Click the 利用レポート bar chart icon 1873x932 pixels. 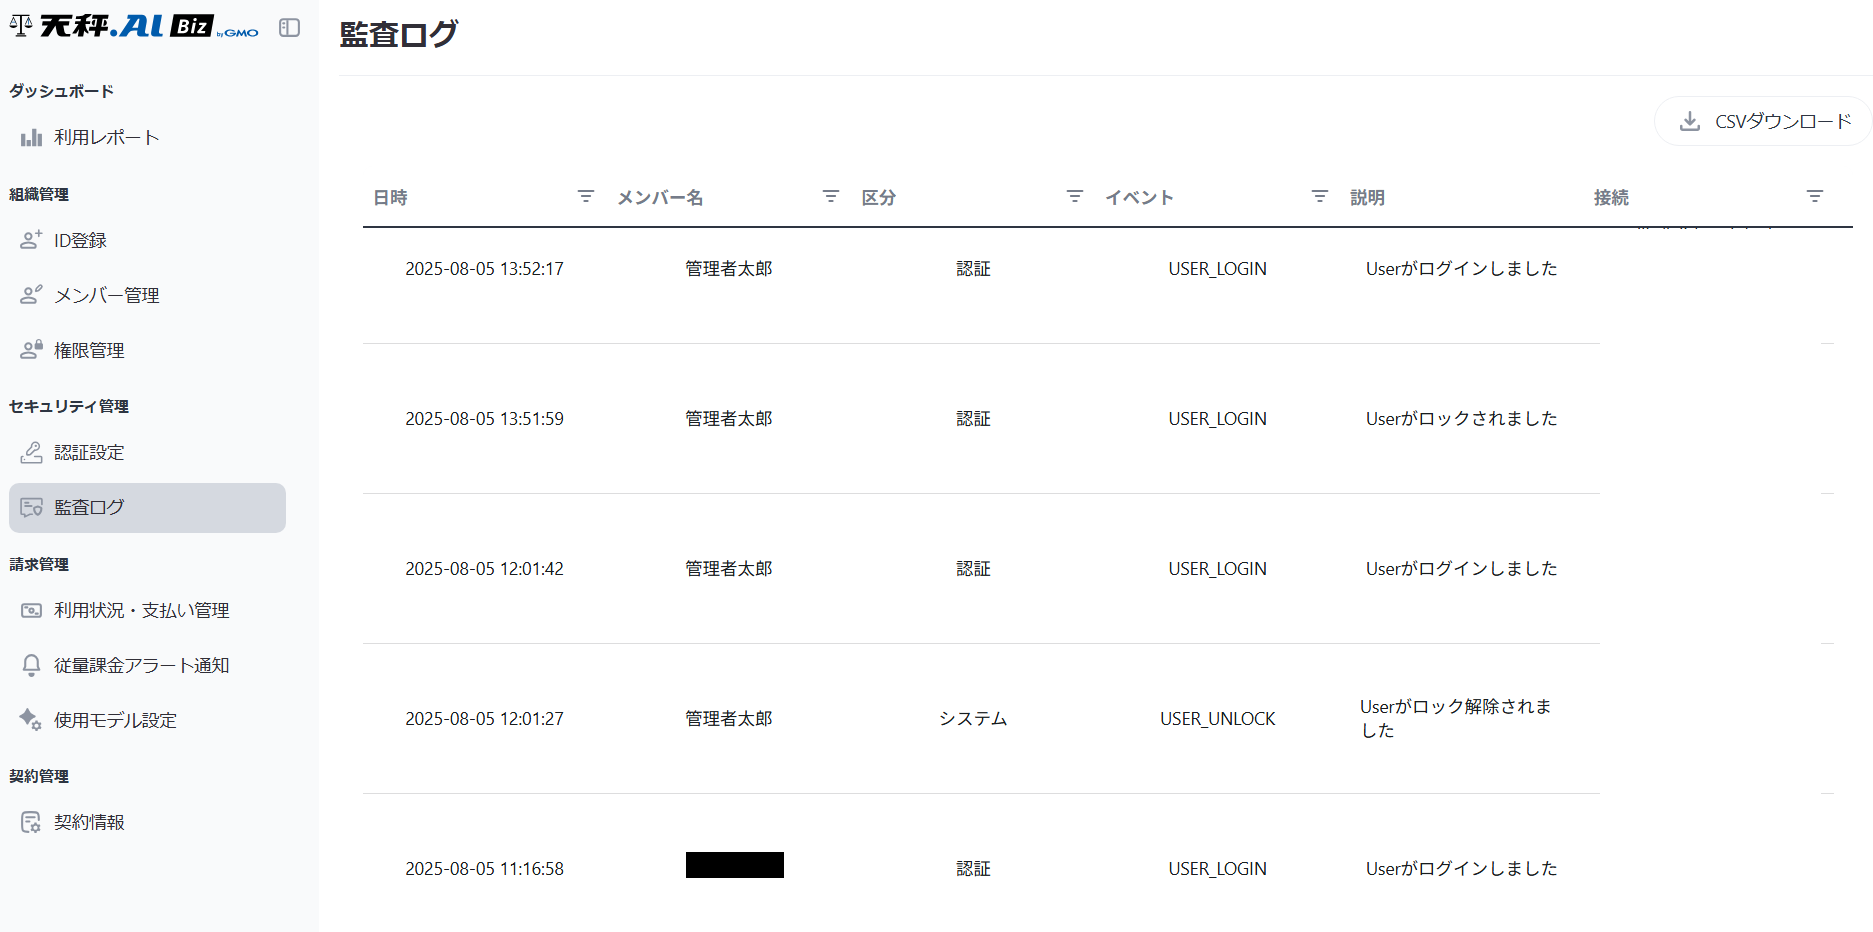32,138
